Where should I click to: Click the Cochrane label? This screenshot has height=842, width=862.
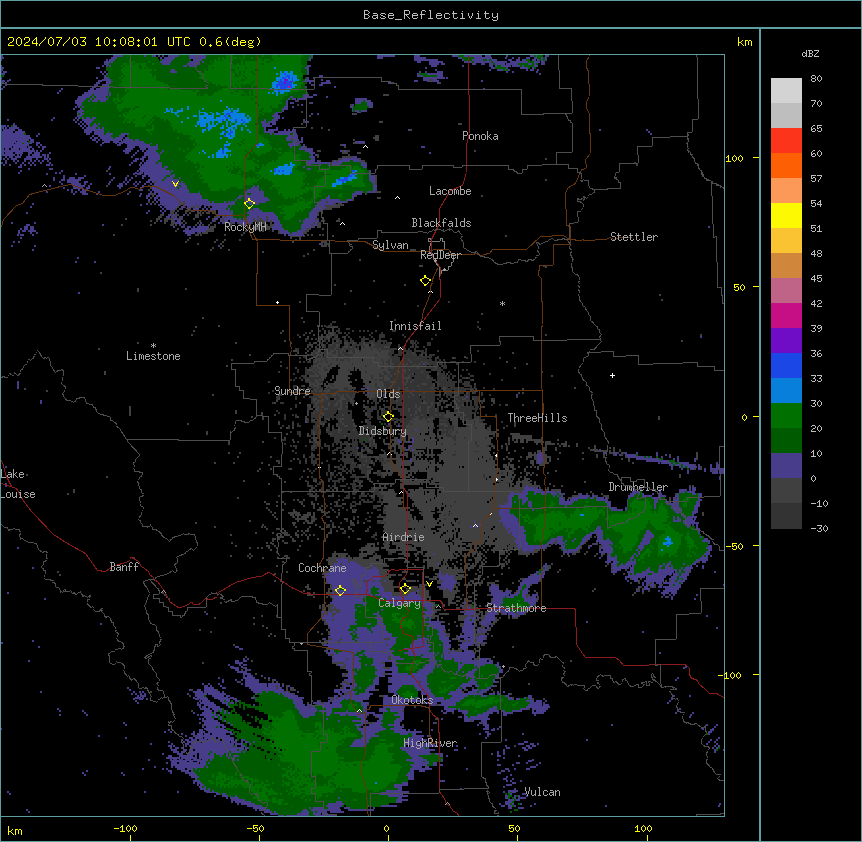coord(322,568)
